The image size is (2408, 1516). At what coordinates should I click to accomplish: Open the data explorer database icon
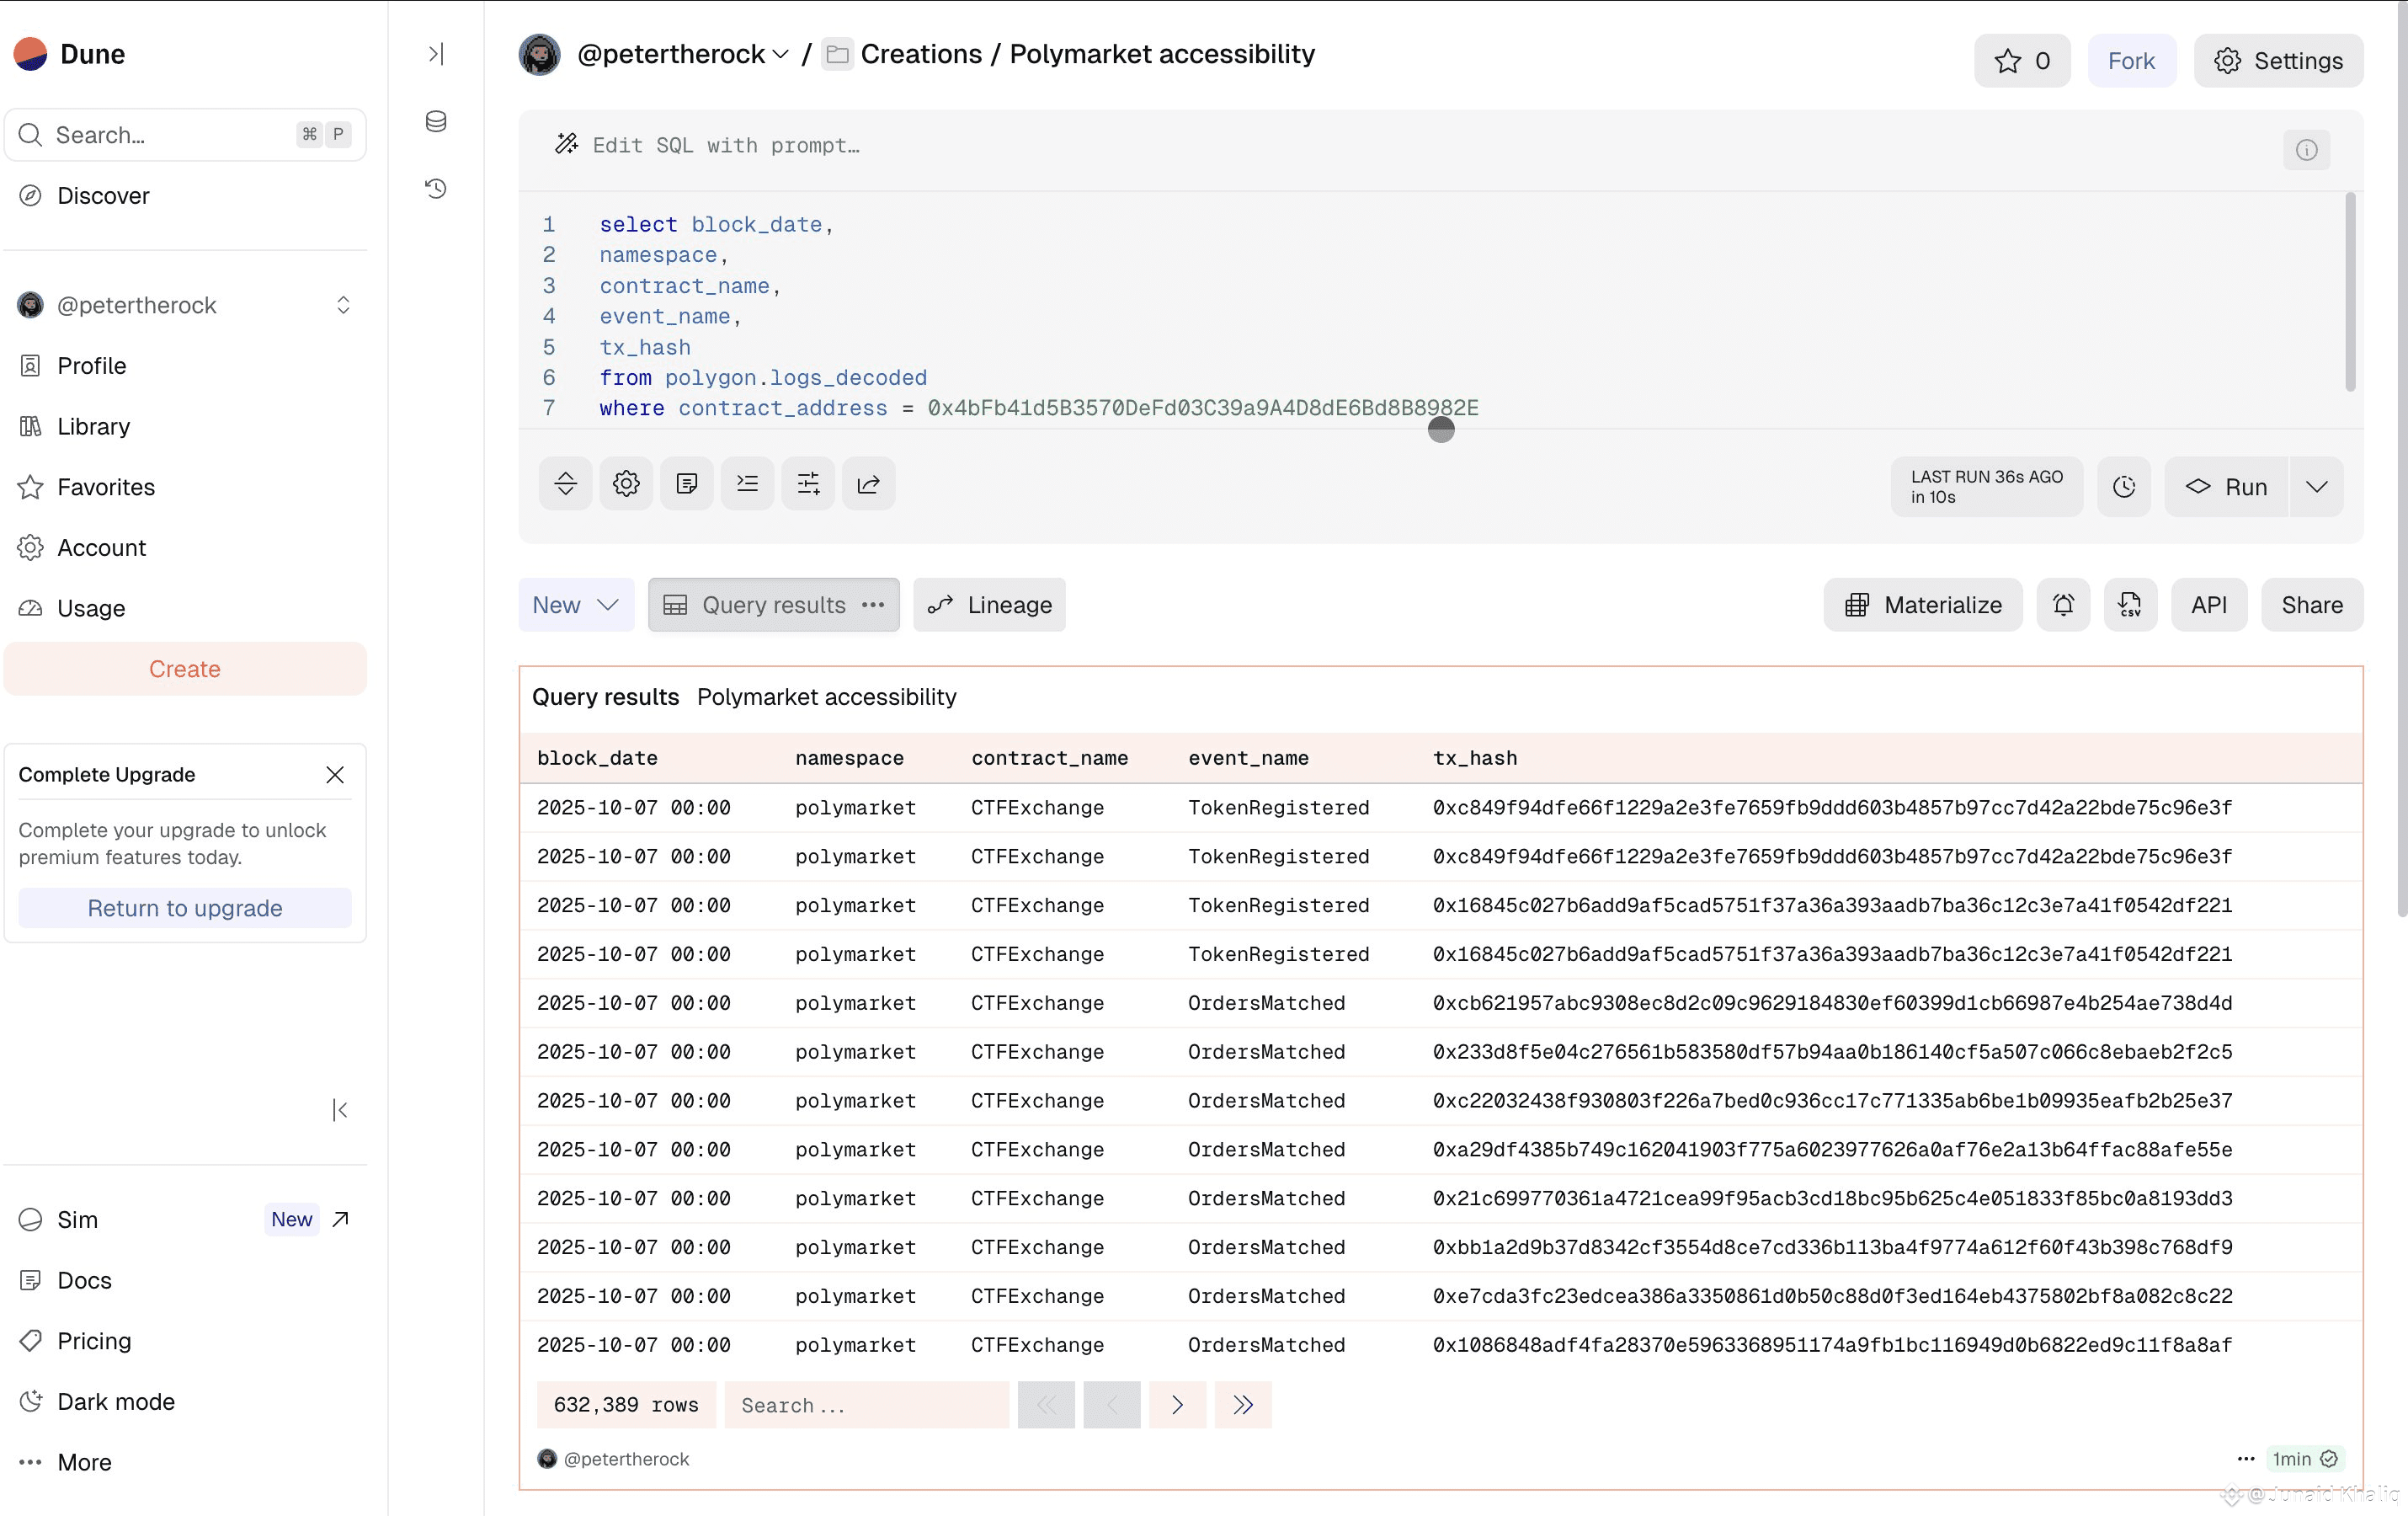pyautogui.click(x=436, y=121)
